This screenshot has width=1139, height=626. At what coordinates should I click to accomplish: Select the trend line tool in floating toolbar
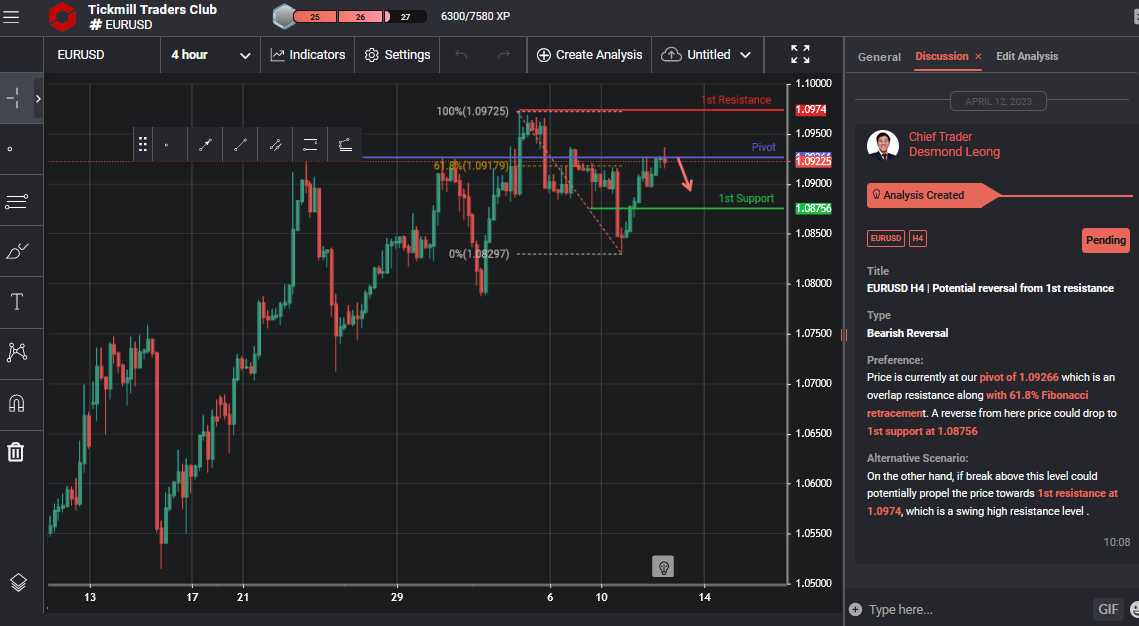coord(240,145)
